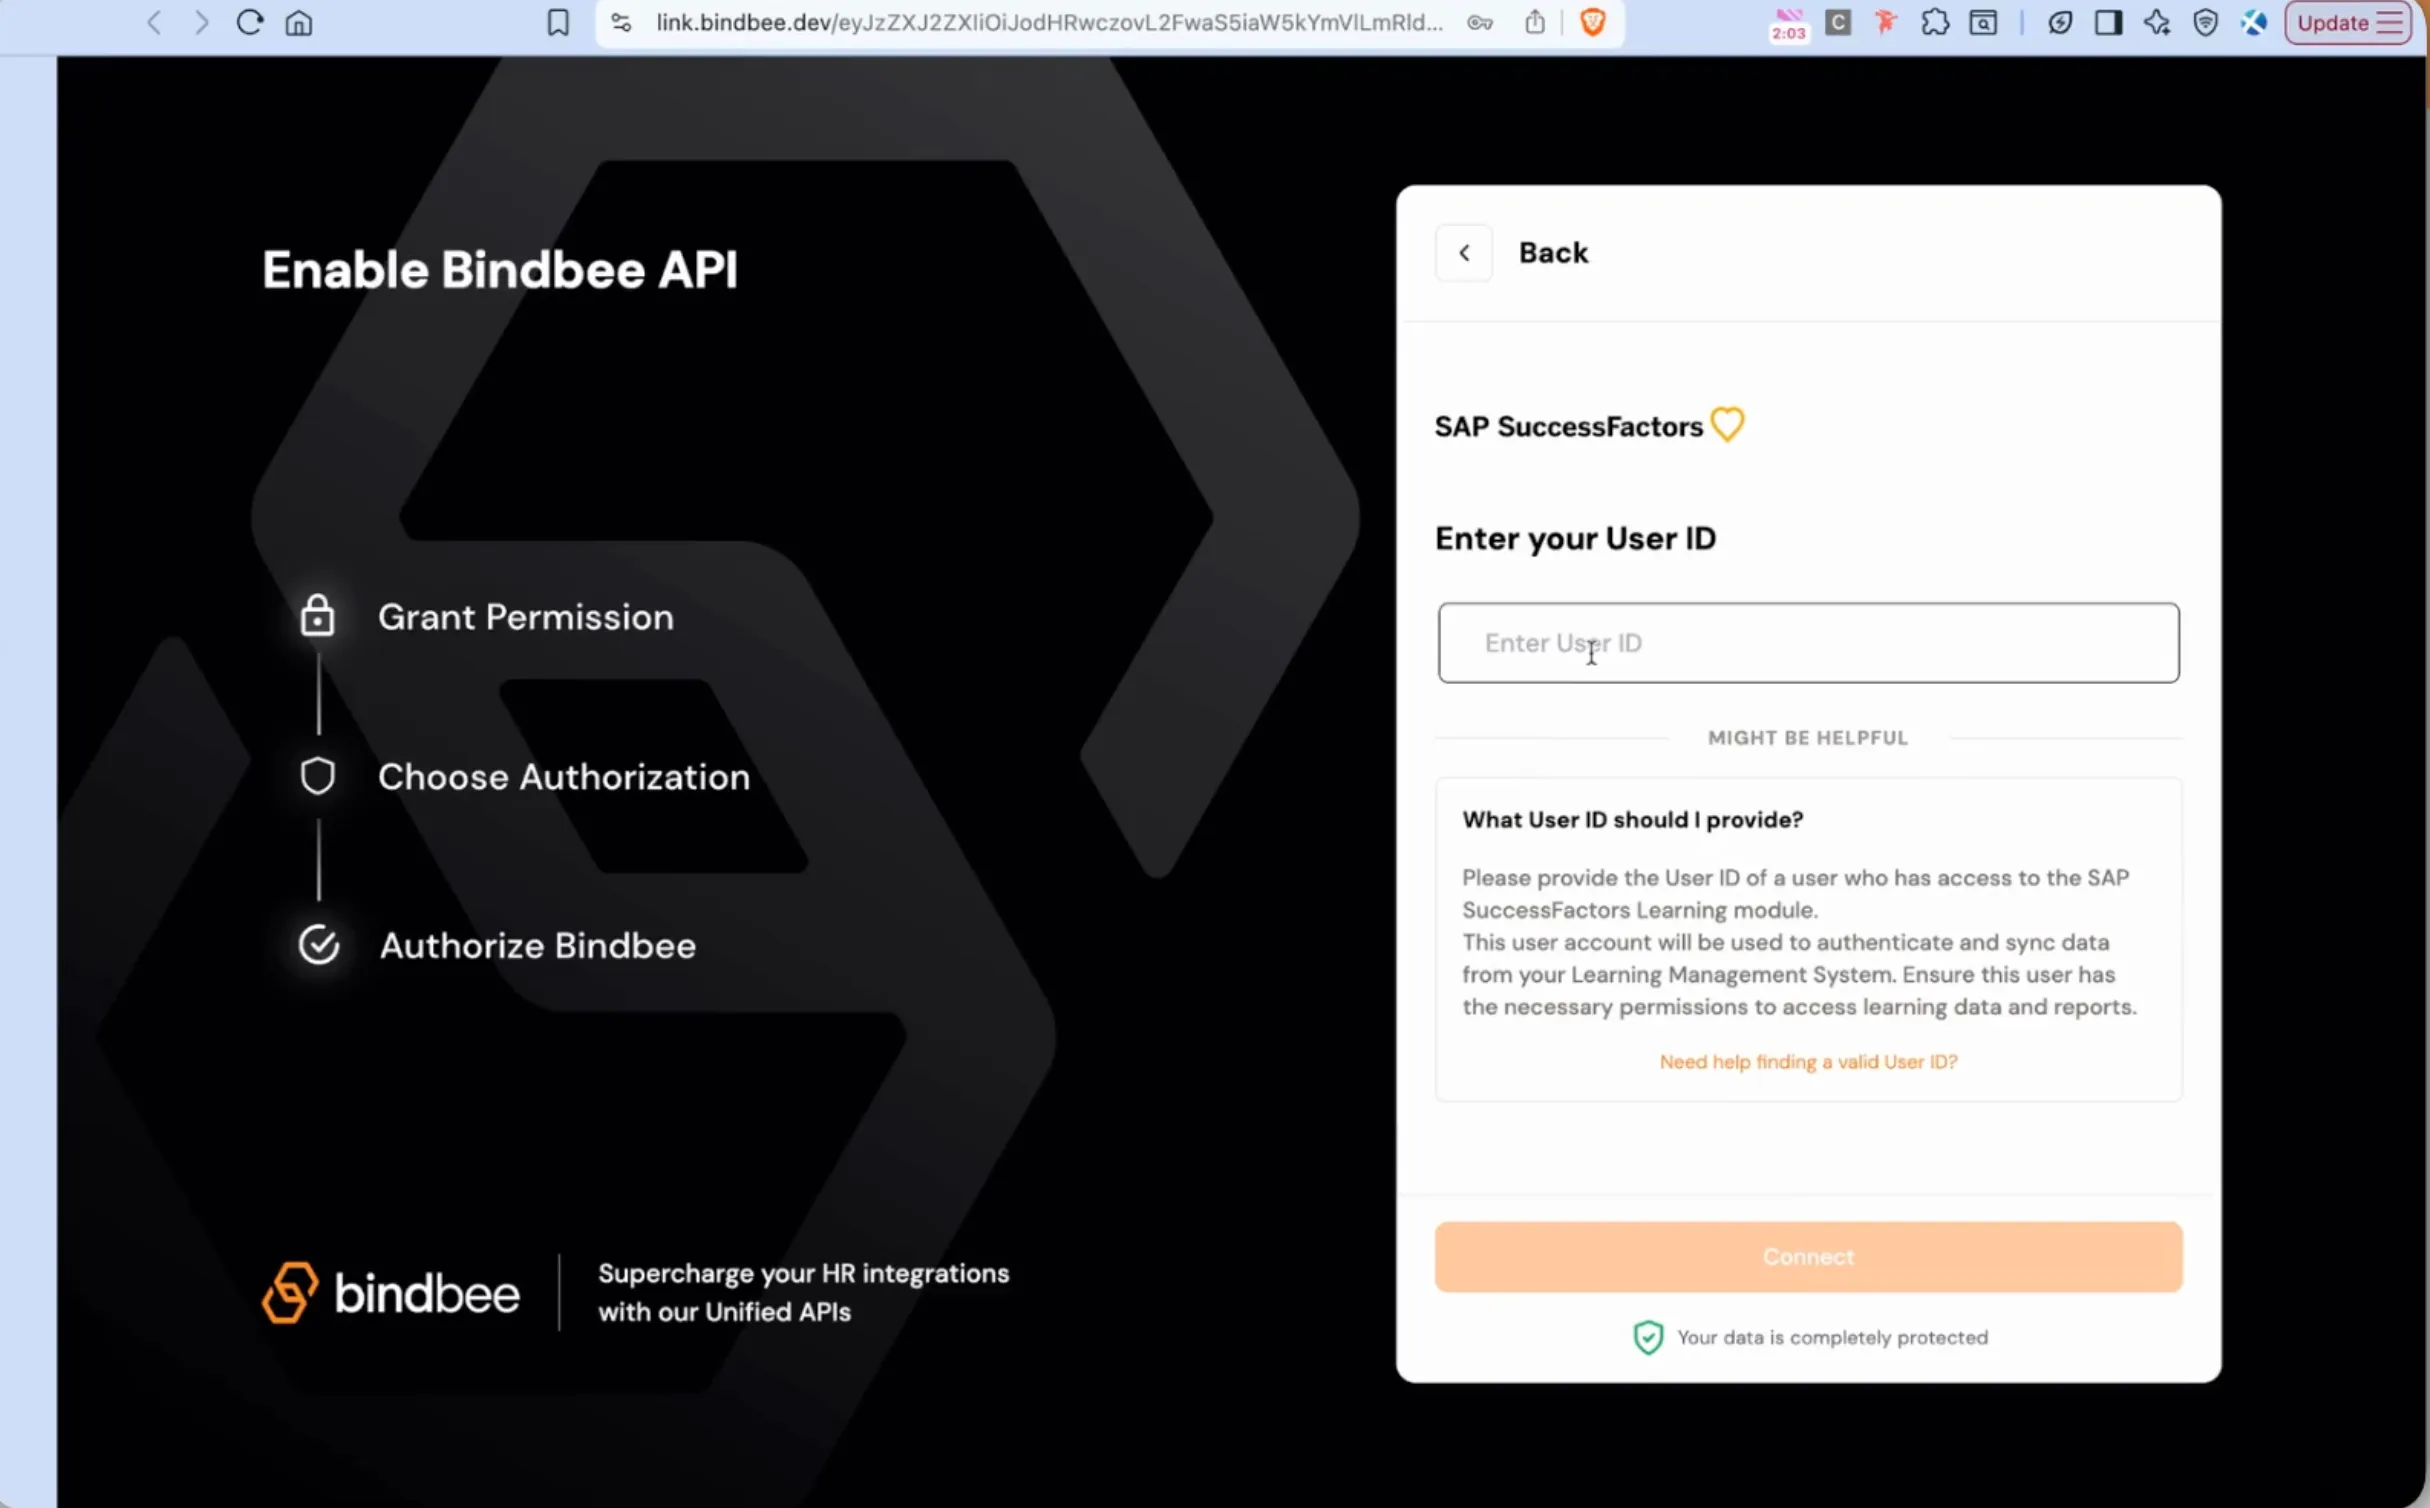
Task: Click the Update browser button
Action: point(2350,22)
